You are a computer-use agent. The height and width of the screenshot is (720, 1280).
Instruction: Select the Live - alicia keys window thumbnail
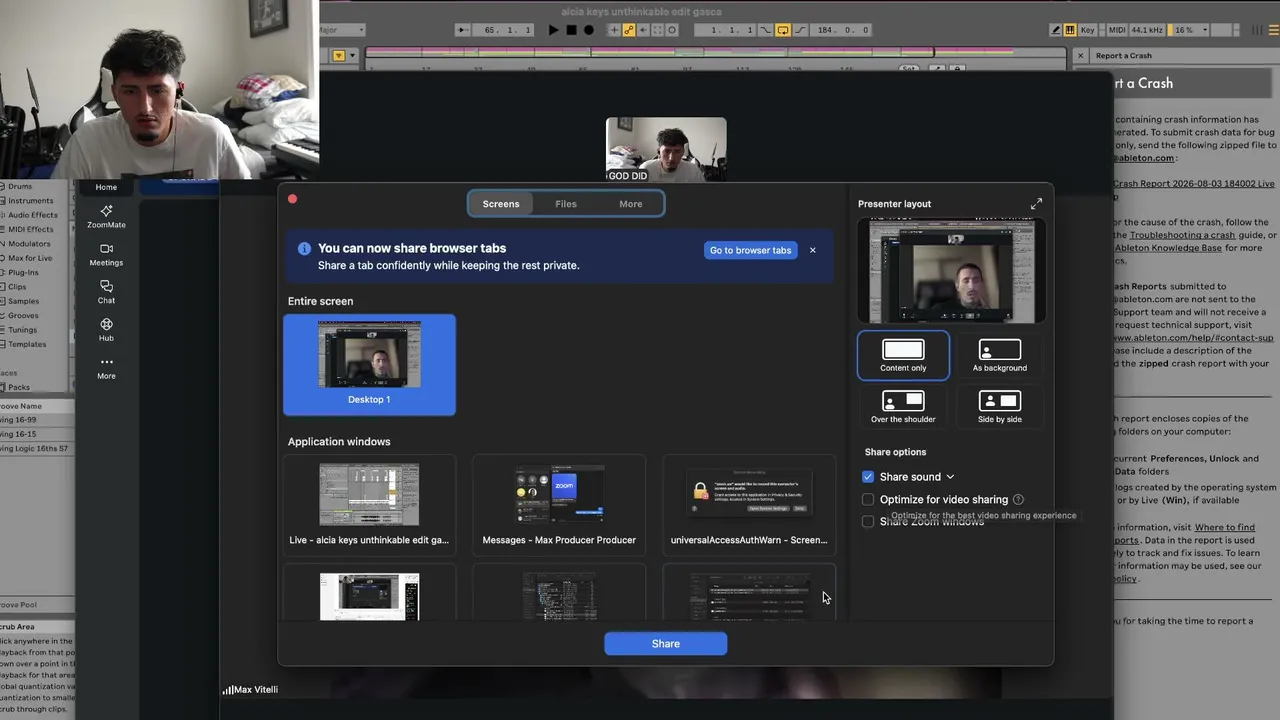coord(369,503)
